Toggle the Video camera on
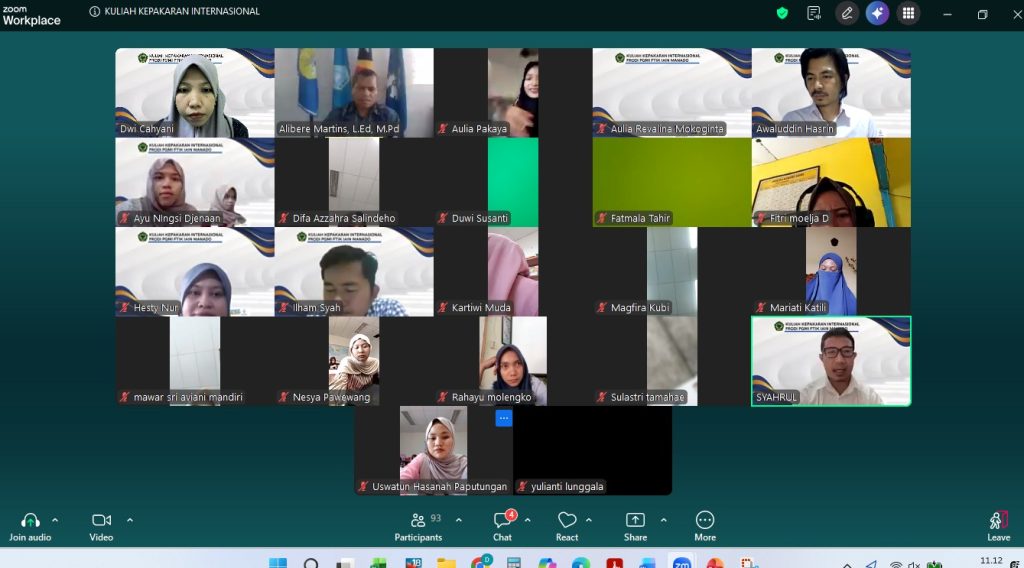Image resolution: width=1024 pixels, height=568 pixels. point(101,526)
